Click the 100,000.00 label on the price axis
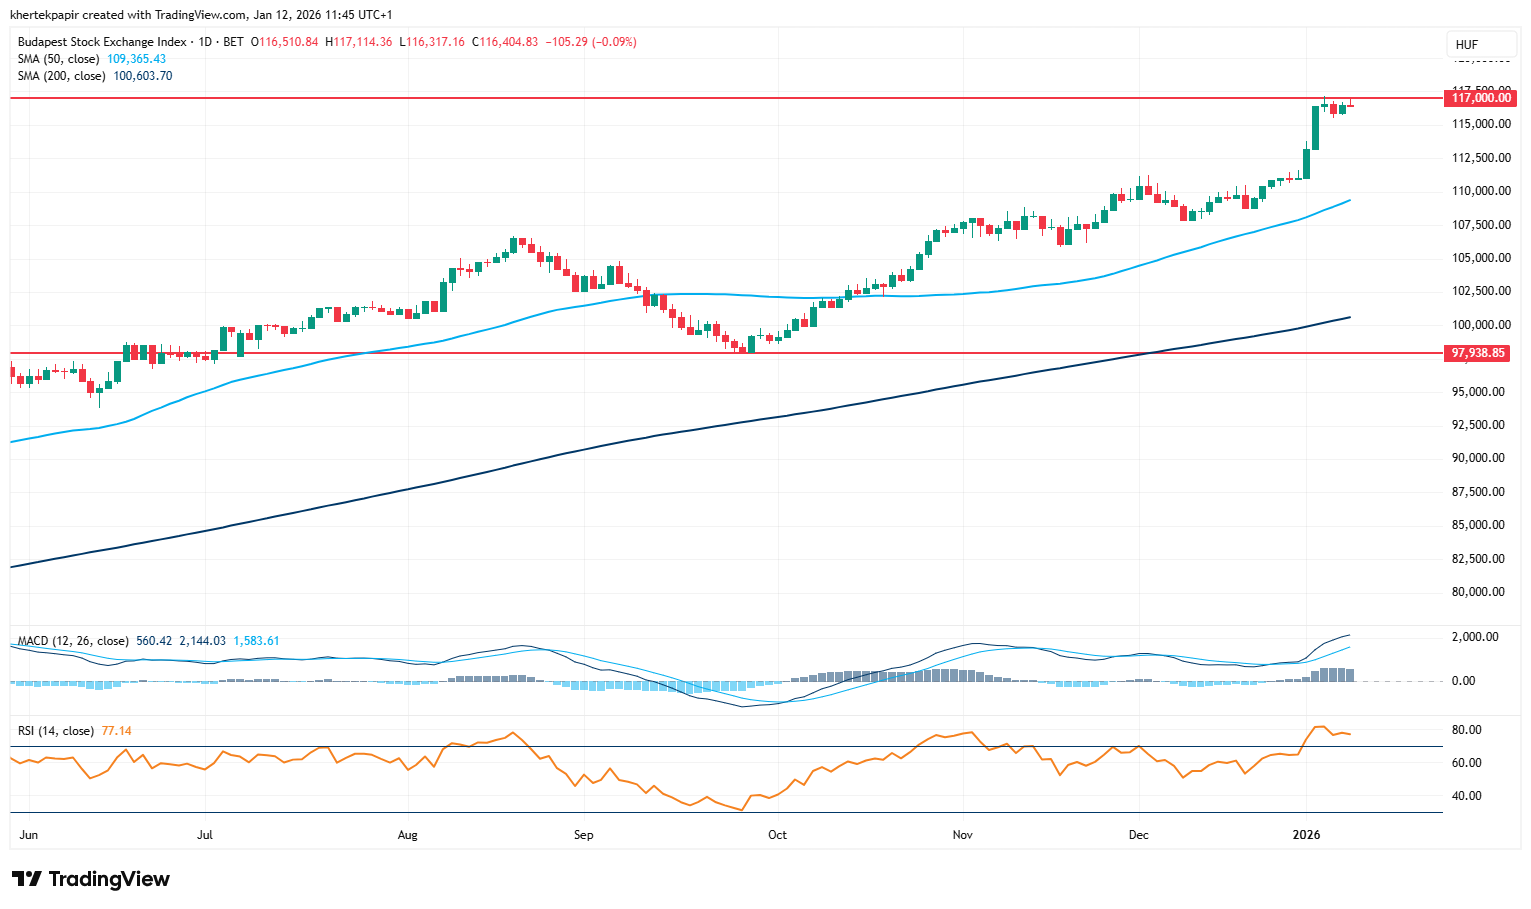The width and height of the screenshot is (1531, 909). tap(1480, 325)
